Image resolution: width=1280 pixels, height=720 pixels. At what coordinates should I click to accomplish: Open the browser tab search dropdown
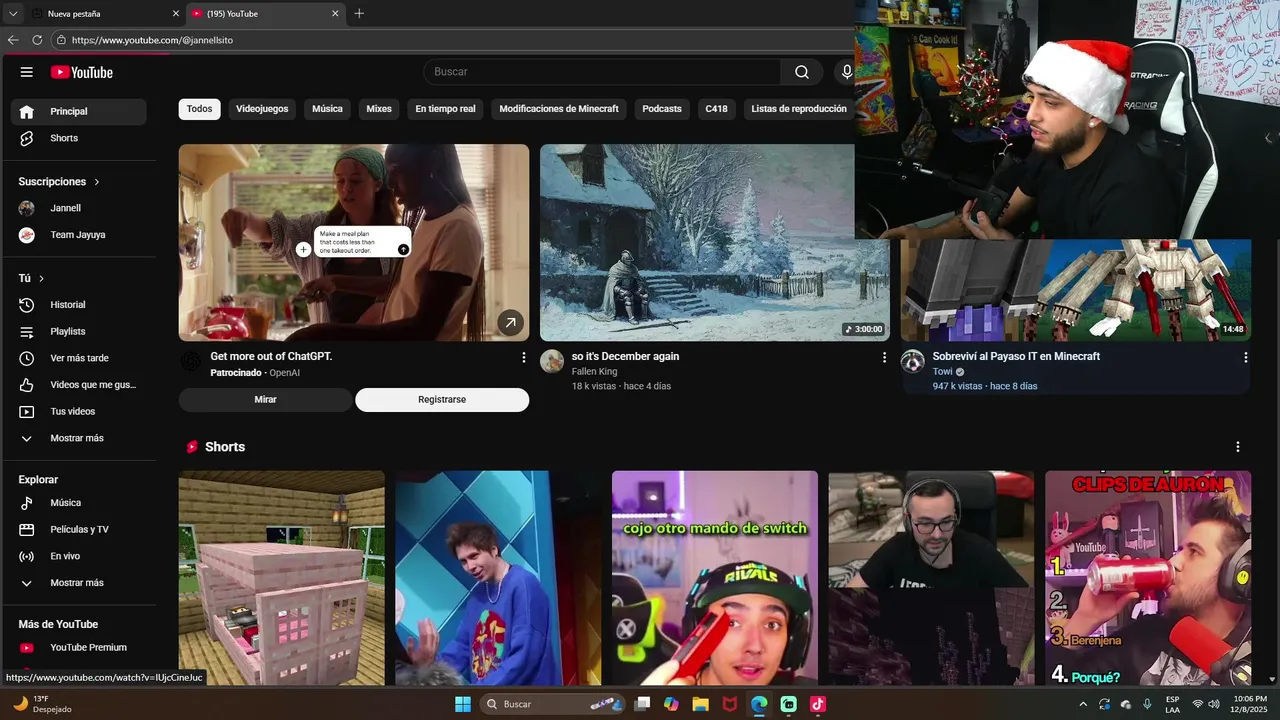coord(12,13)
